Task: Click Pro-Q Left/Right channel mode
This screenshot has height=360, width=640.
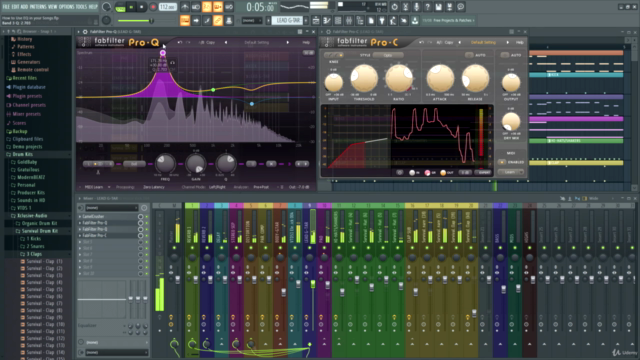Action: 217,187
